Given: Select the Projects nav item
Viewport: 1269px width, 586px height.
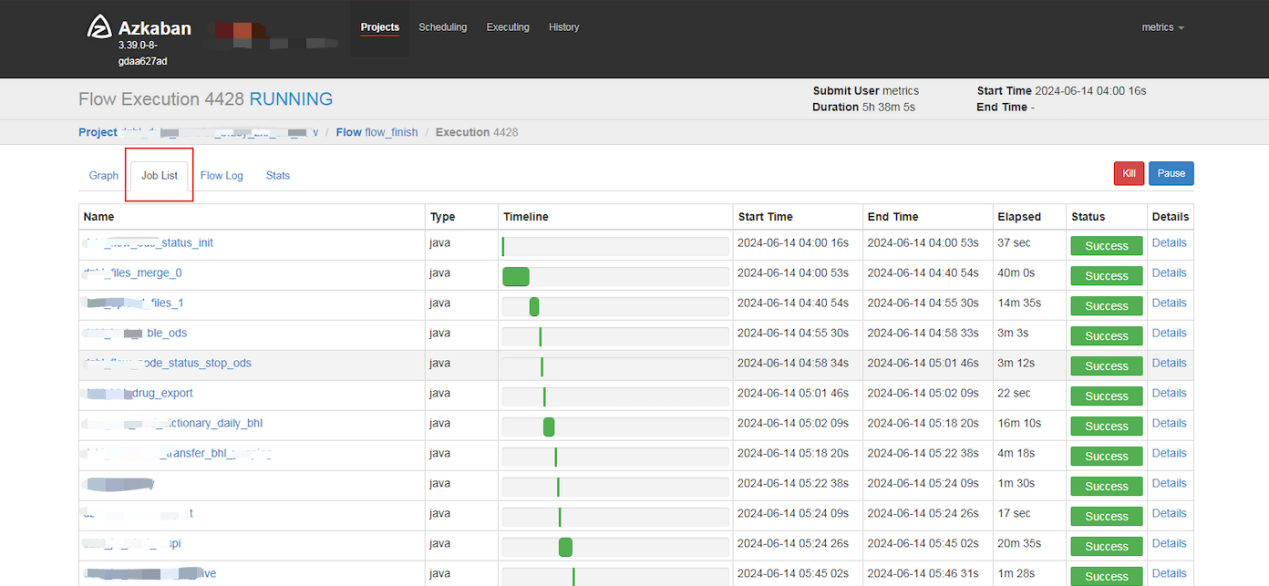Looking at the screenshot, I should pos(380,27).
